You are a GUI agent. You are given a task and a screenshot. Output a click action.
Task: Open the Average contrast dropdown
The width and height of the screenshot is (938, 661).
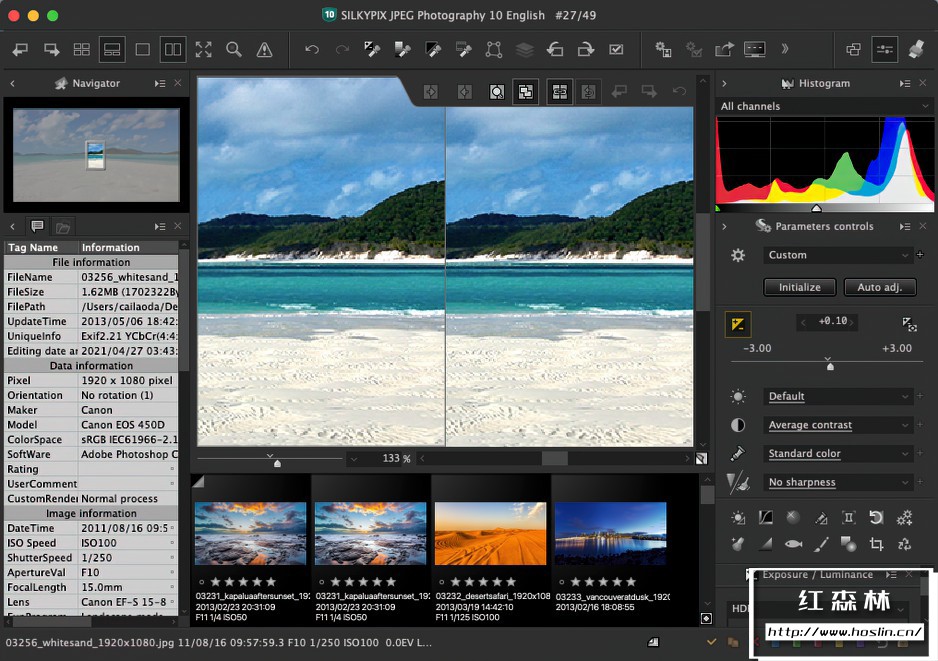coord(838,425)
